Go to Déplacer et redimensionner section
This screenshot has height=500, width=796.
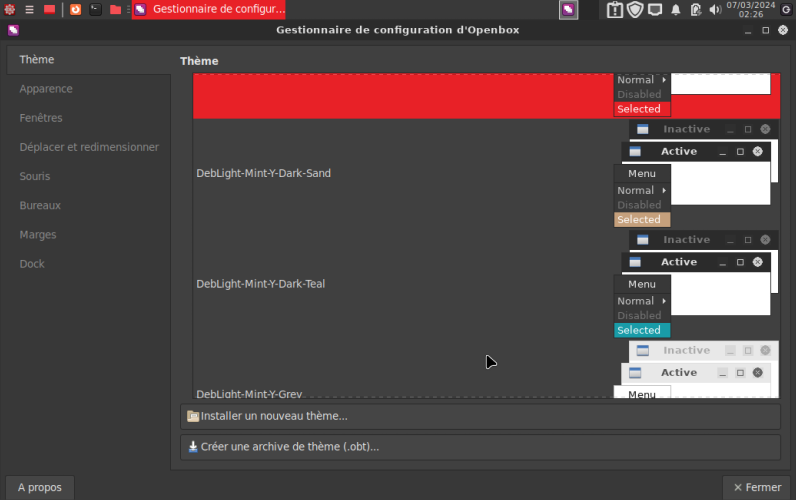[x=89, y=147]
